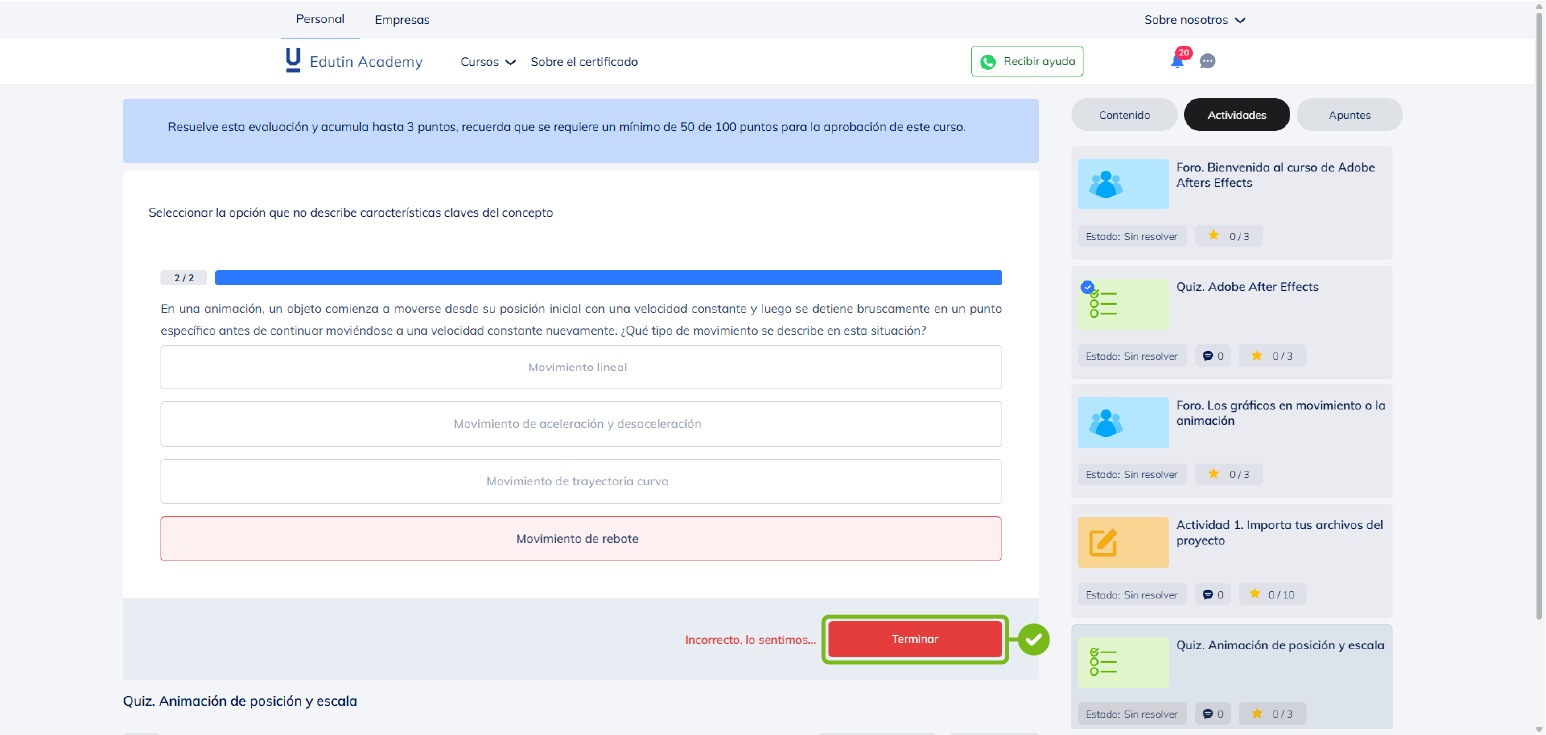1546x735 pixels.
Task: Open the chat messages bubble icon
Action: [x=1207, y=61]
